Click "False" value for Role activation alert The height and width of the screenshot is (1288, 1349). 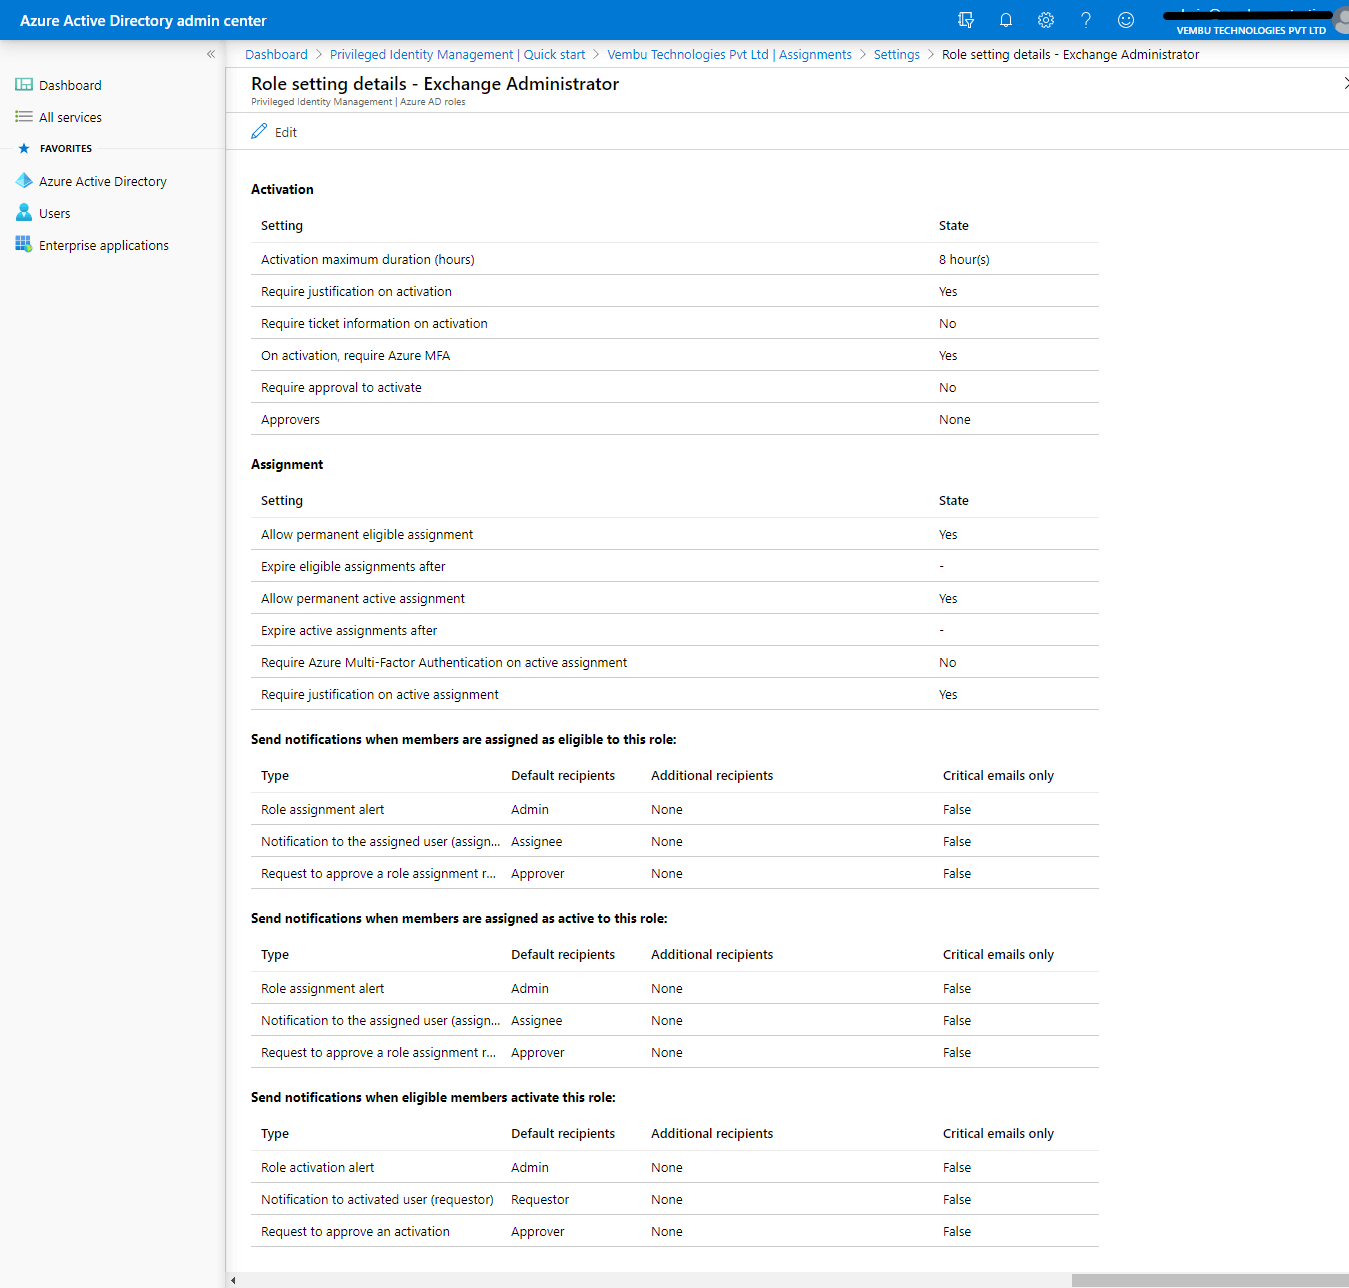tap(957, 1167)
